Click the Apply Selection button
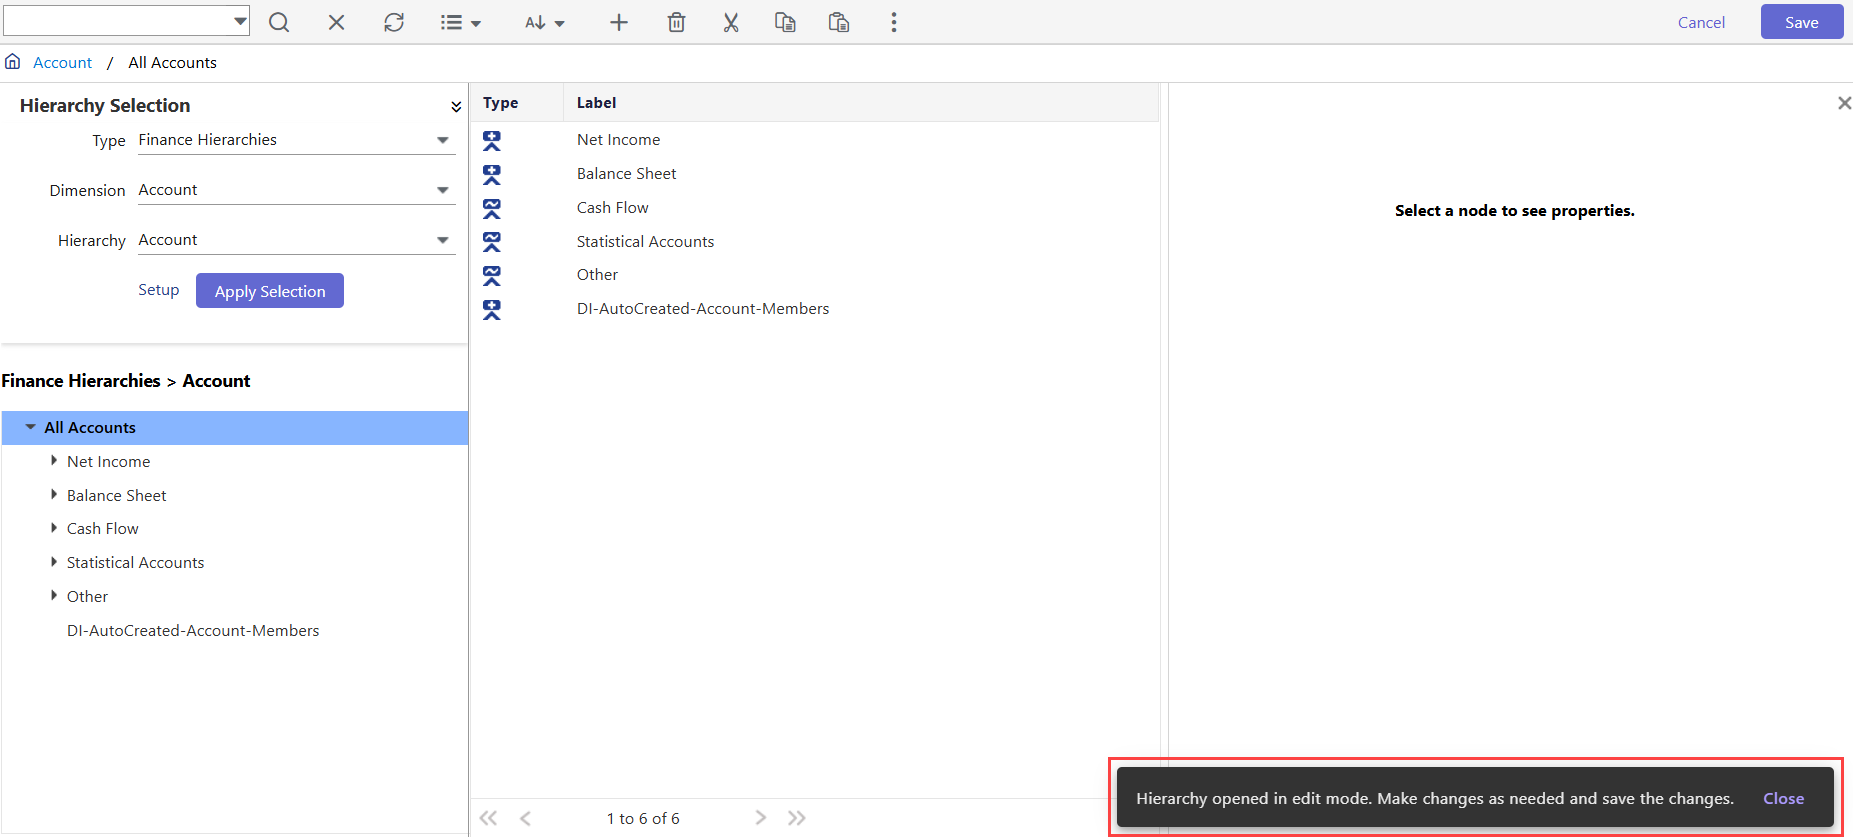 click(x=270, y=291)
